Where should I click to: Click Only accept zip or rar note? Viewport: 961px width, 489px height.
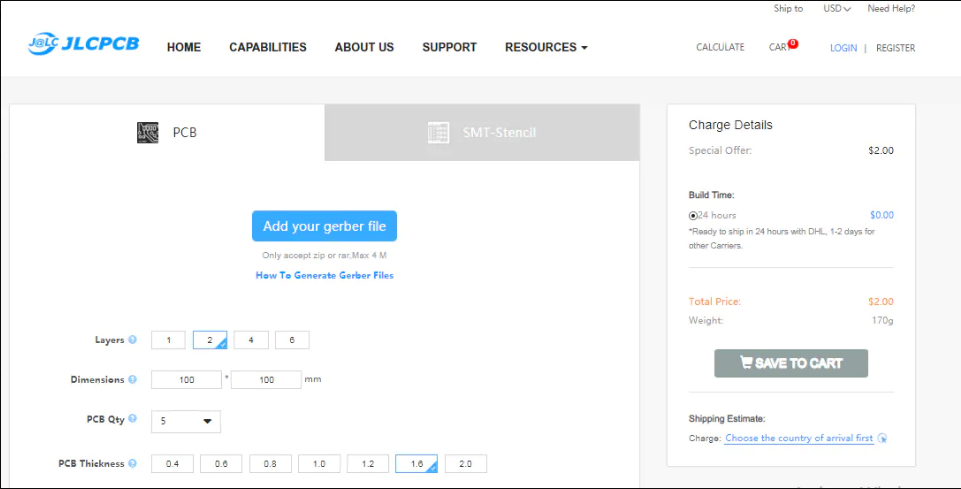(x=324, y=256)
